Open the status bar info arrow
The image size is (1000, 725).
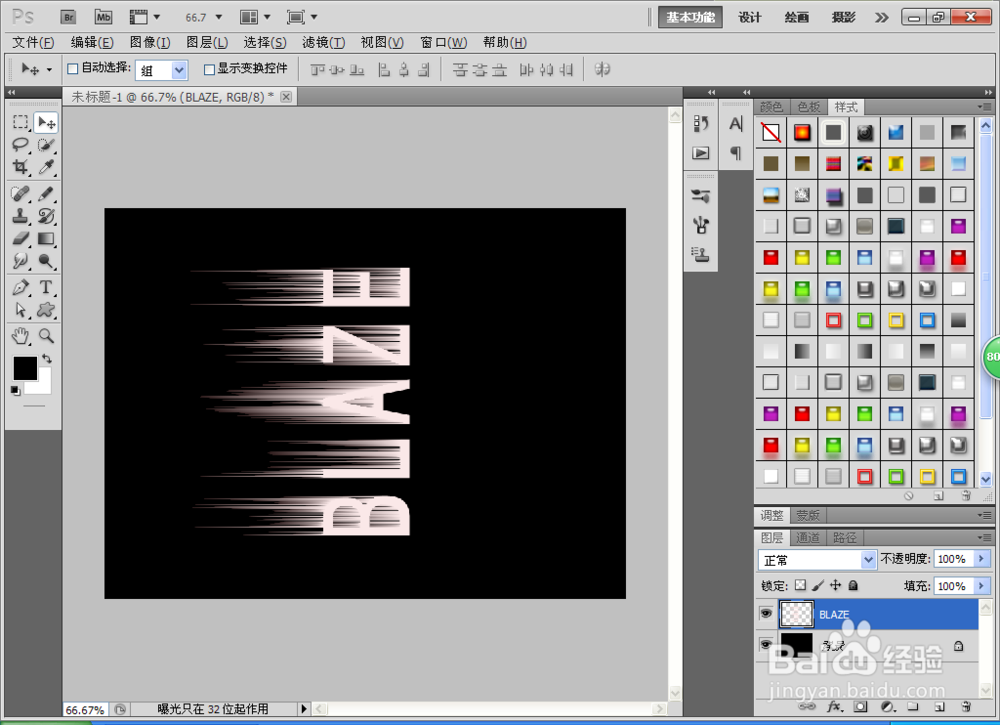(x=304, y=708)
